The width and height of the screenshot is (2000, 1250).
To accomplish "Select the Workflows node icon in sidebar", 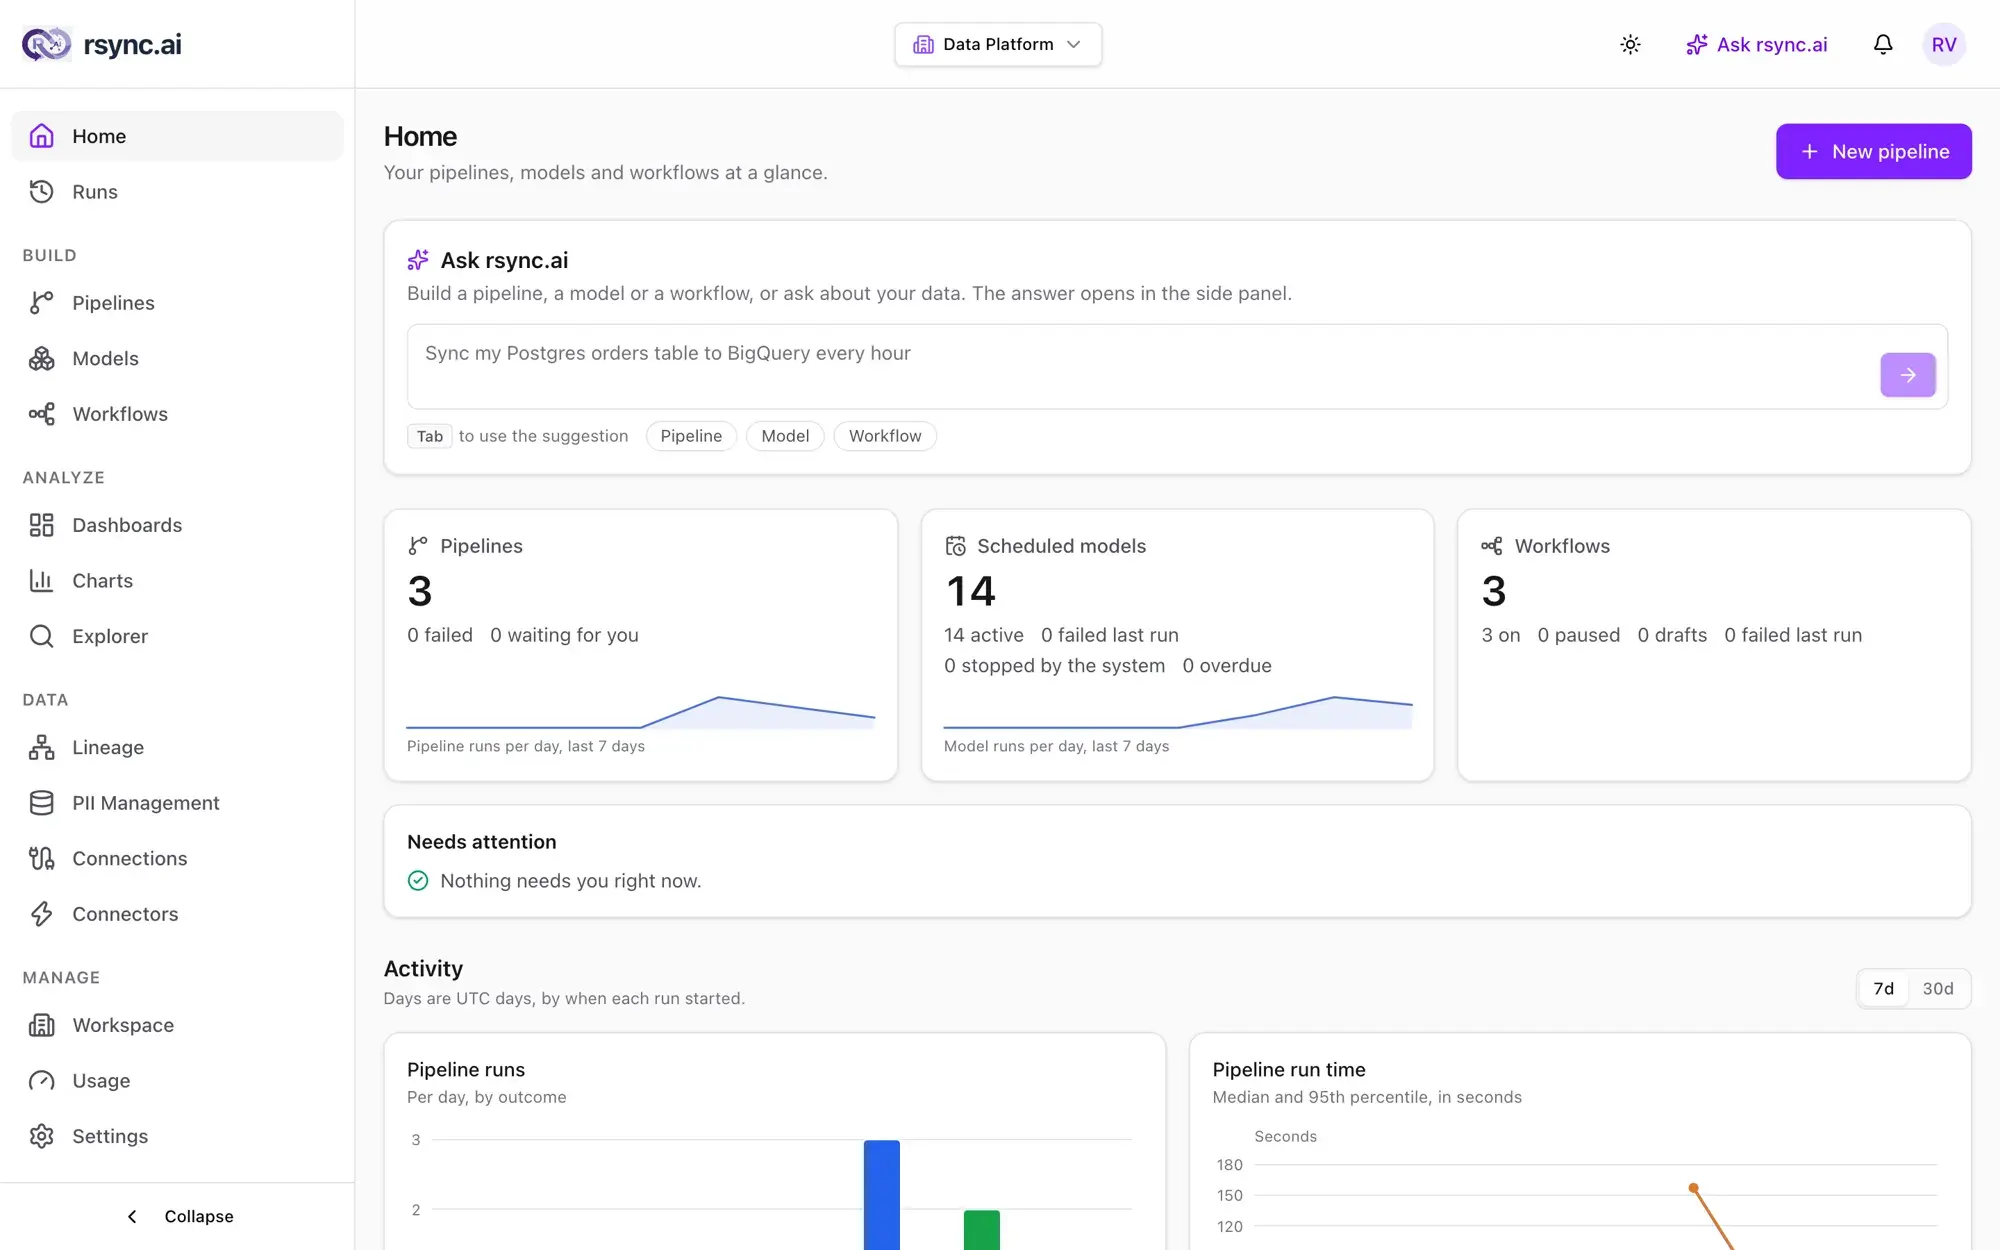I will pyautogui.click(x=41, y=413).
